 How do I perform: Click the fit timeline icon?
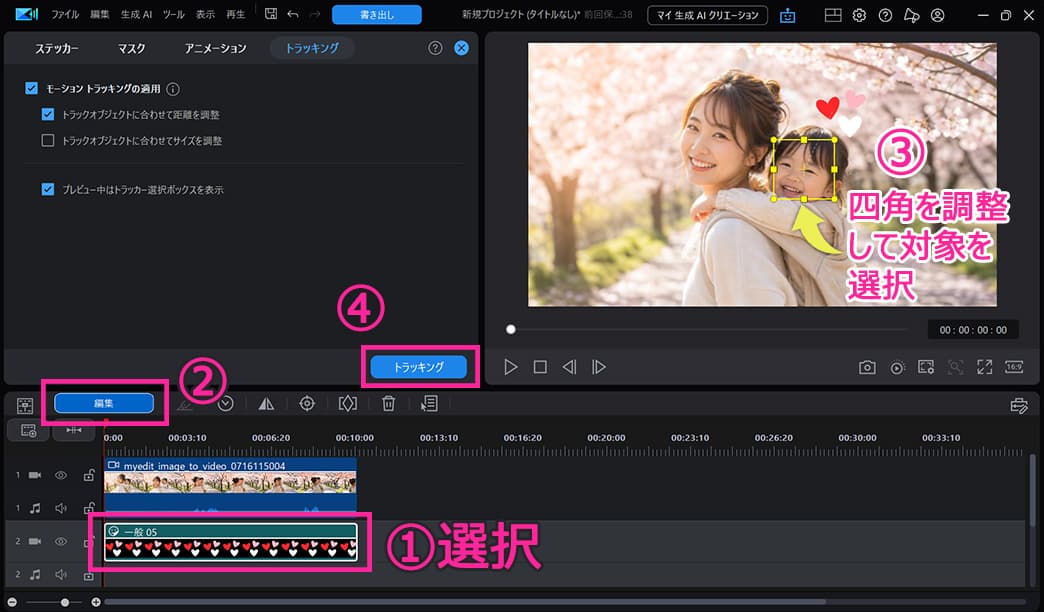74,430
